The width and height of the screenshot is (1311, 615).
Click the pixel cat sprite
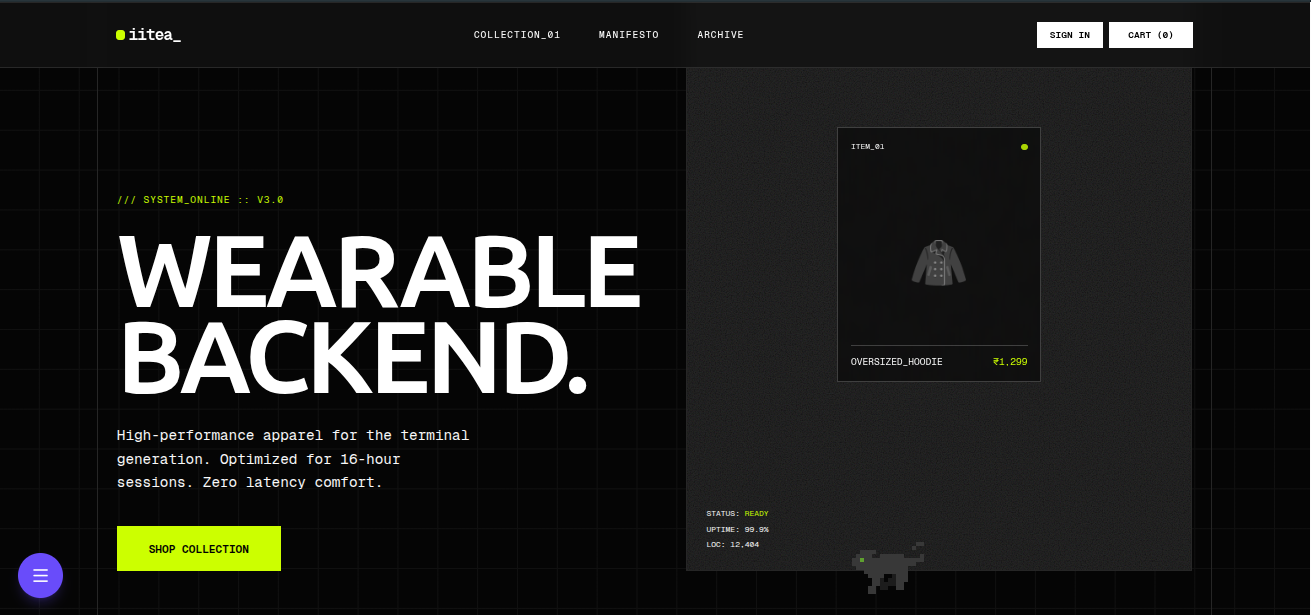pos(886,568)
